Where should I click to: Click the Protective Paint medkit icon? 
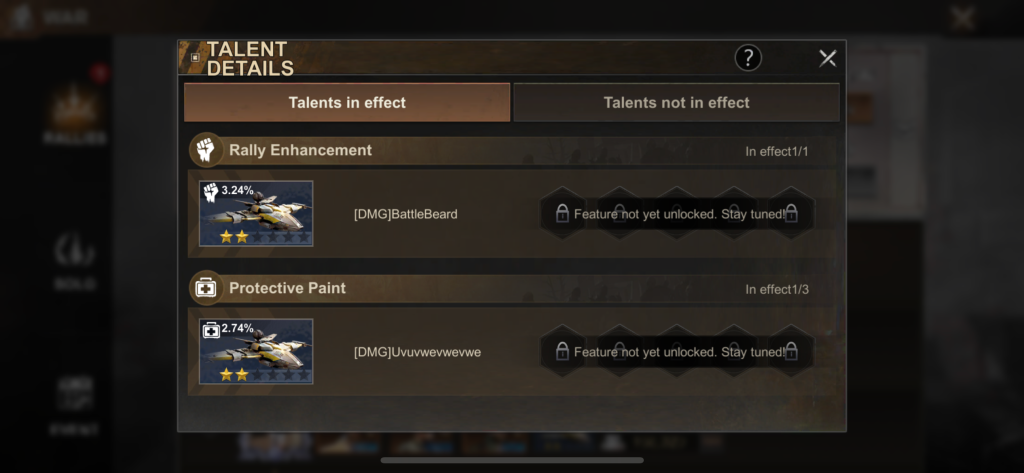tap(206, 288)
